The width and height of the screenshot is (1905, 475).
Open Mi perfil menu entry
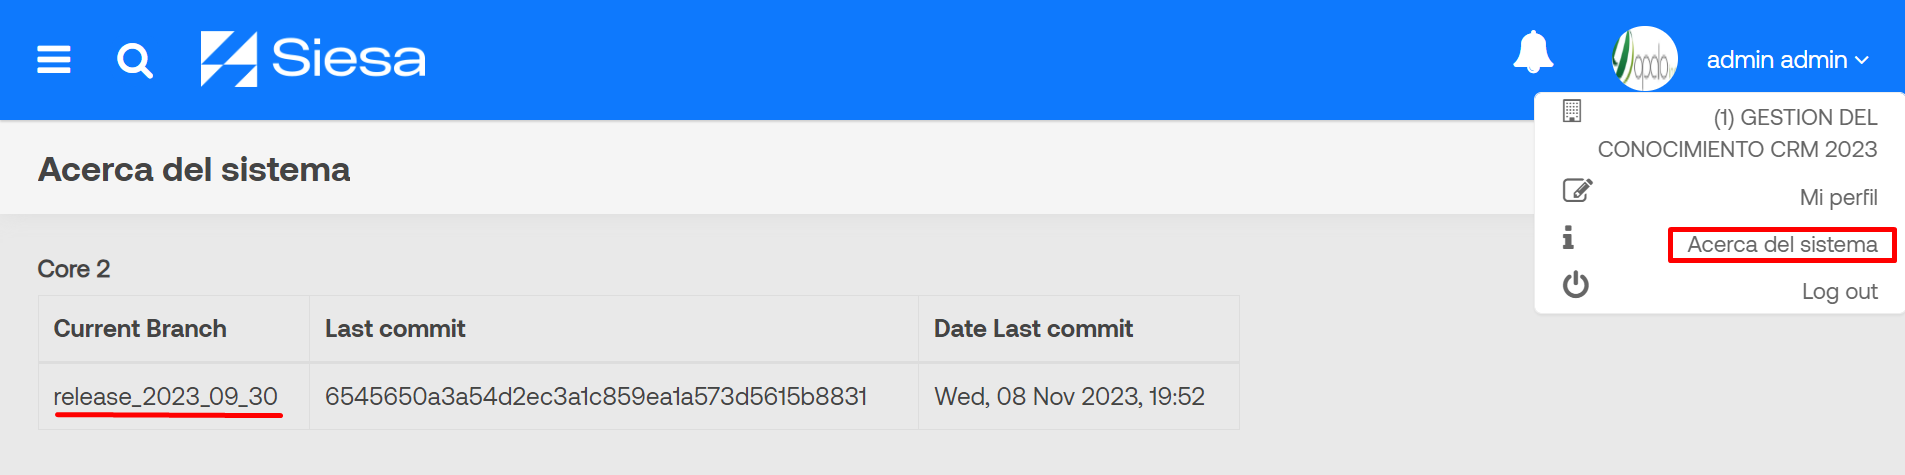pos(1838,197)
